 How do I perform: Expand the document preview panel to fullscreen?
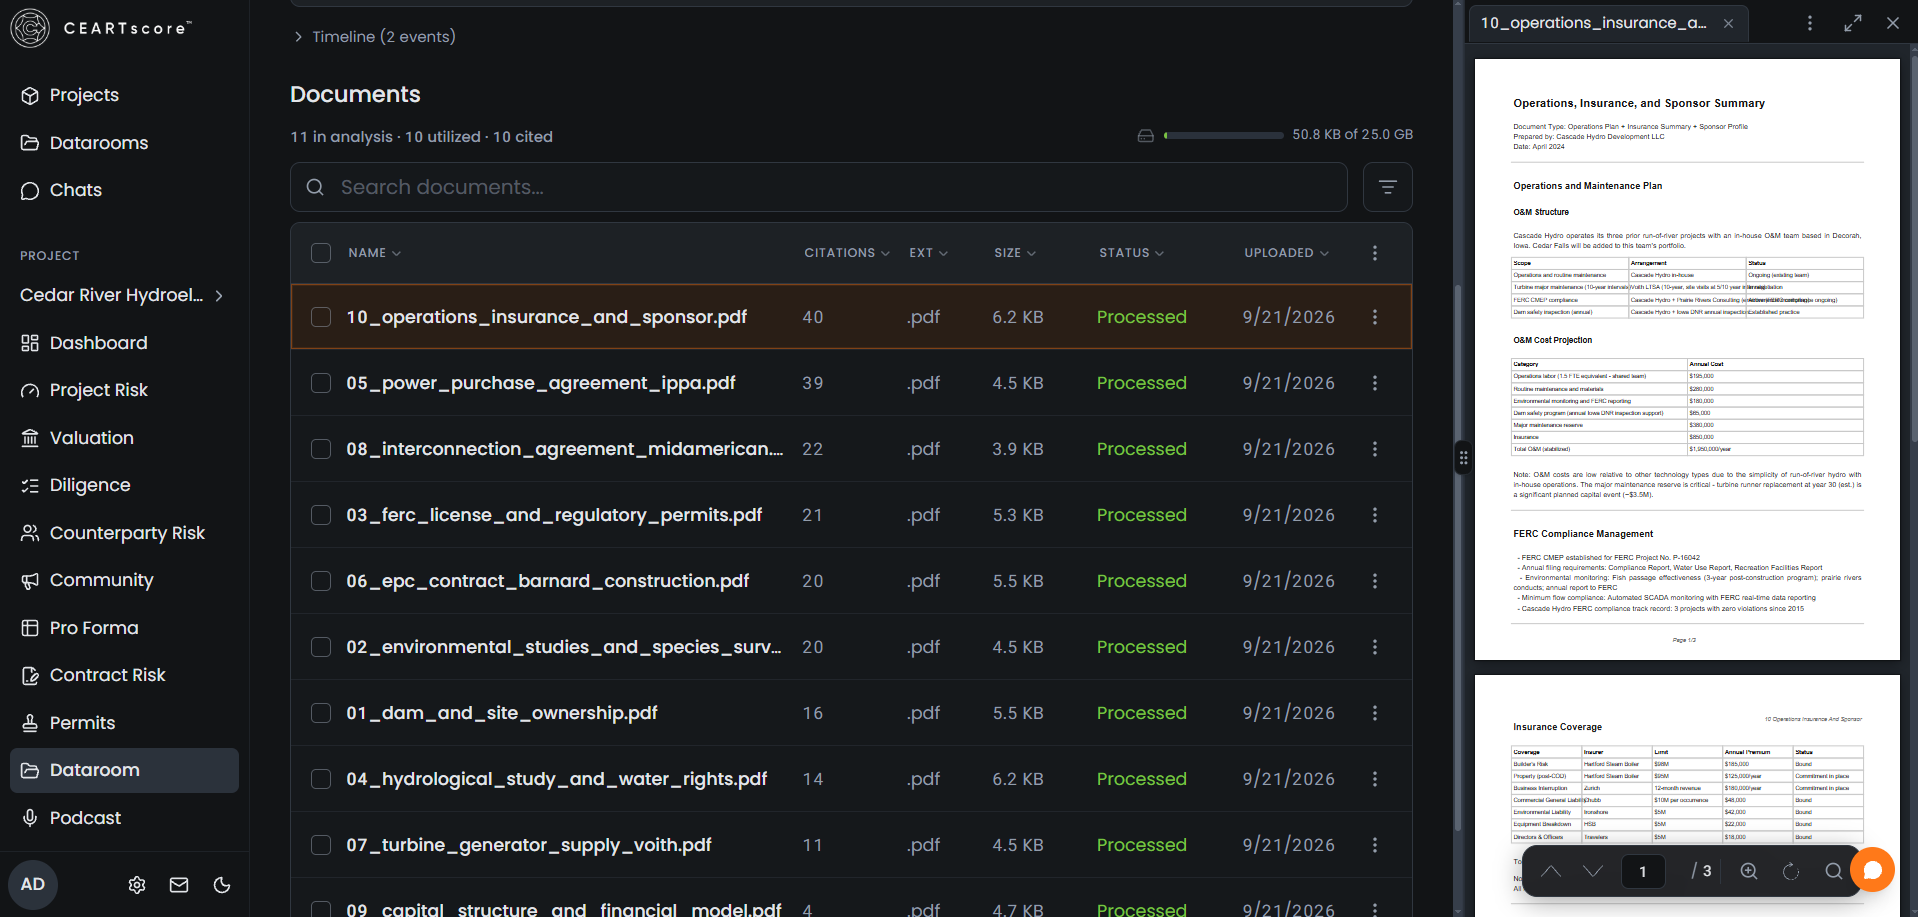[x=1853, y=23]
